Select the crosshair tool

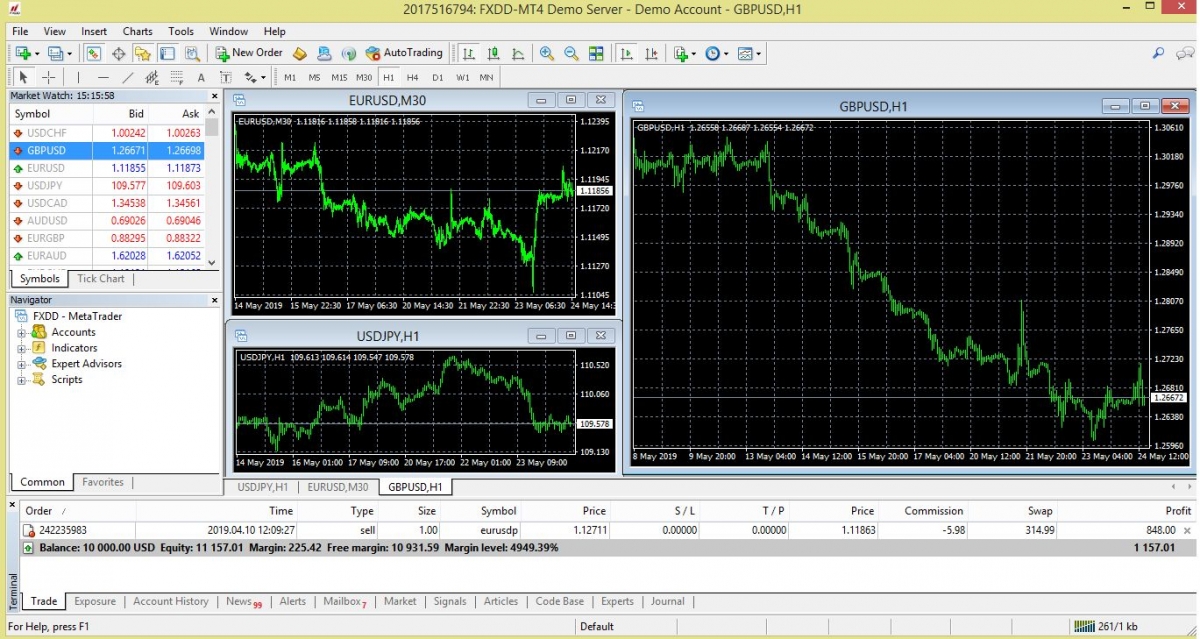pos(49,77)
